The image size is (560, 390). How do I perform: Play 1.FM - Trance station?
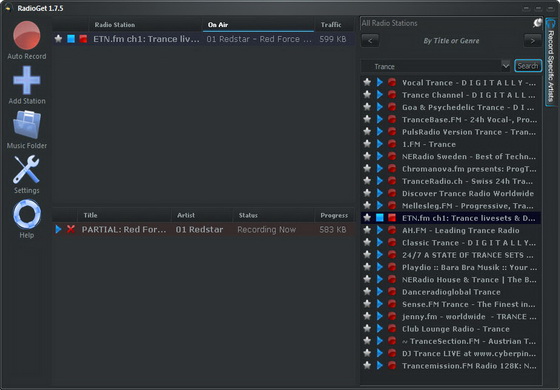pyautogui.click(x=380, y=144)
